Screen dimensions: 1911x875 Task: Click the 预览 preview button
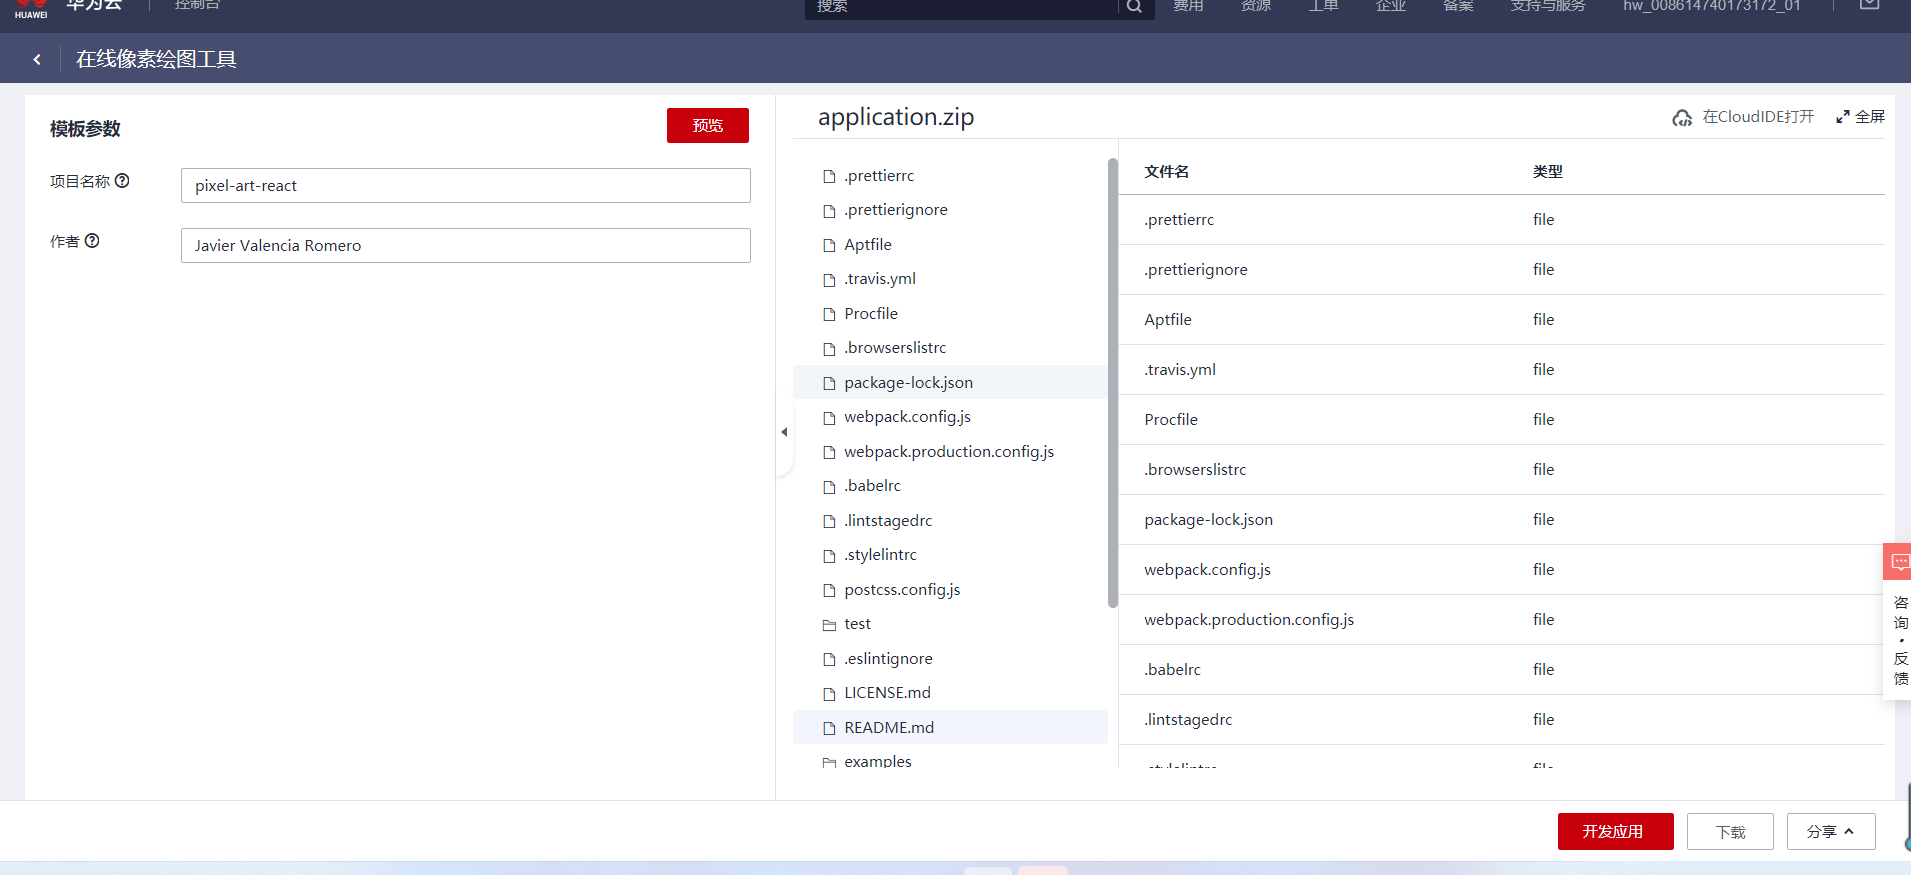point(708,125)
